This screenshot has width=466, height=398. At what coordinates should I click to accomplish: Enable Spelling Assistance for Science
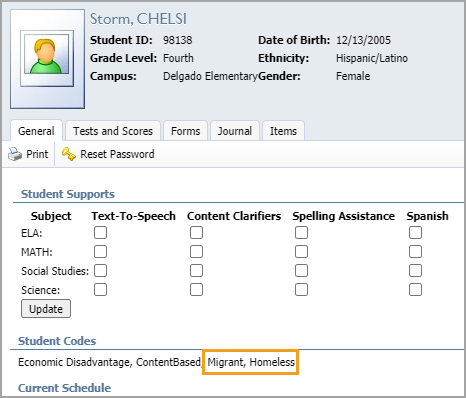click(x=301, y=290)
